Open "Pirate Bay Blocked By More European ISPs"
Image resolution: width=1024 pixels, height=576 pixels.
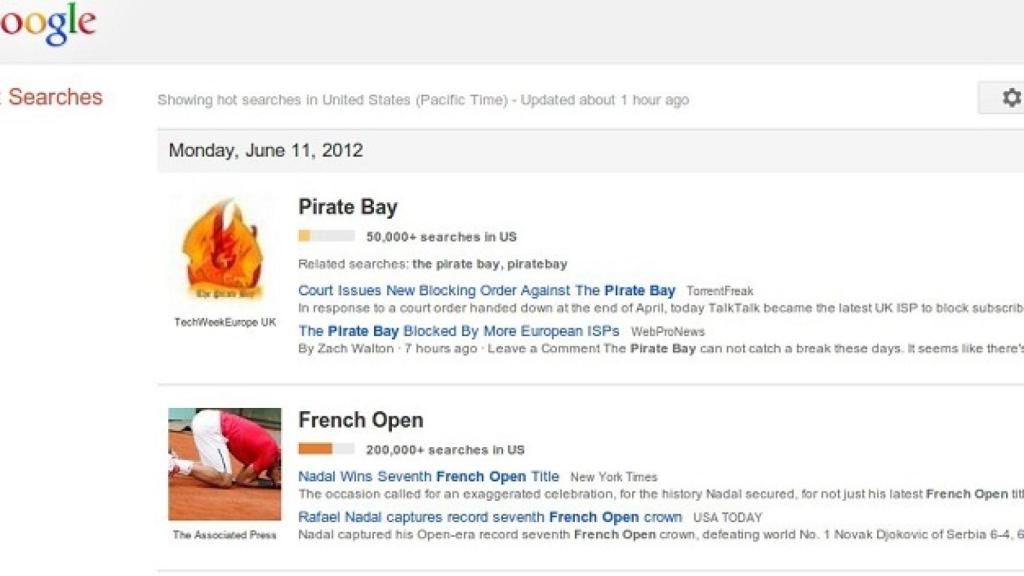click(x=459, y=331)
